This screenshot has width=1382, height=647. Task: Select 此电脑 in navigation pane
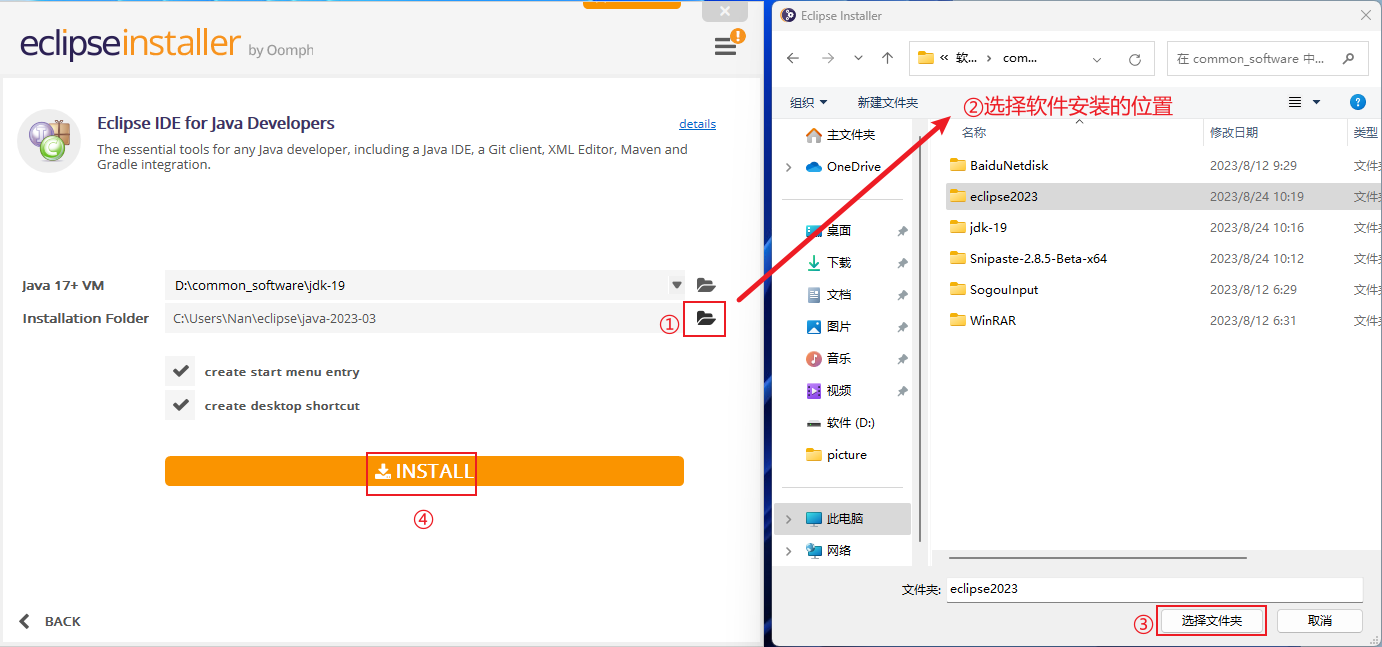[844, 519]
